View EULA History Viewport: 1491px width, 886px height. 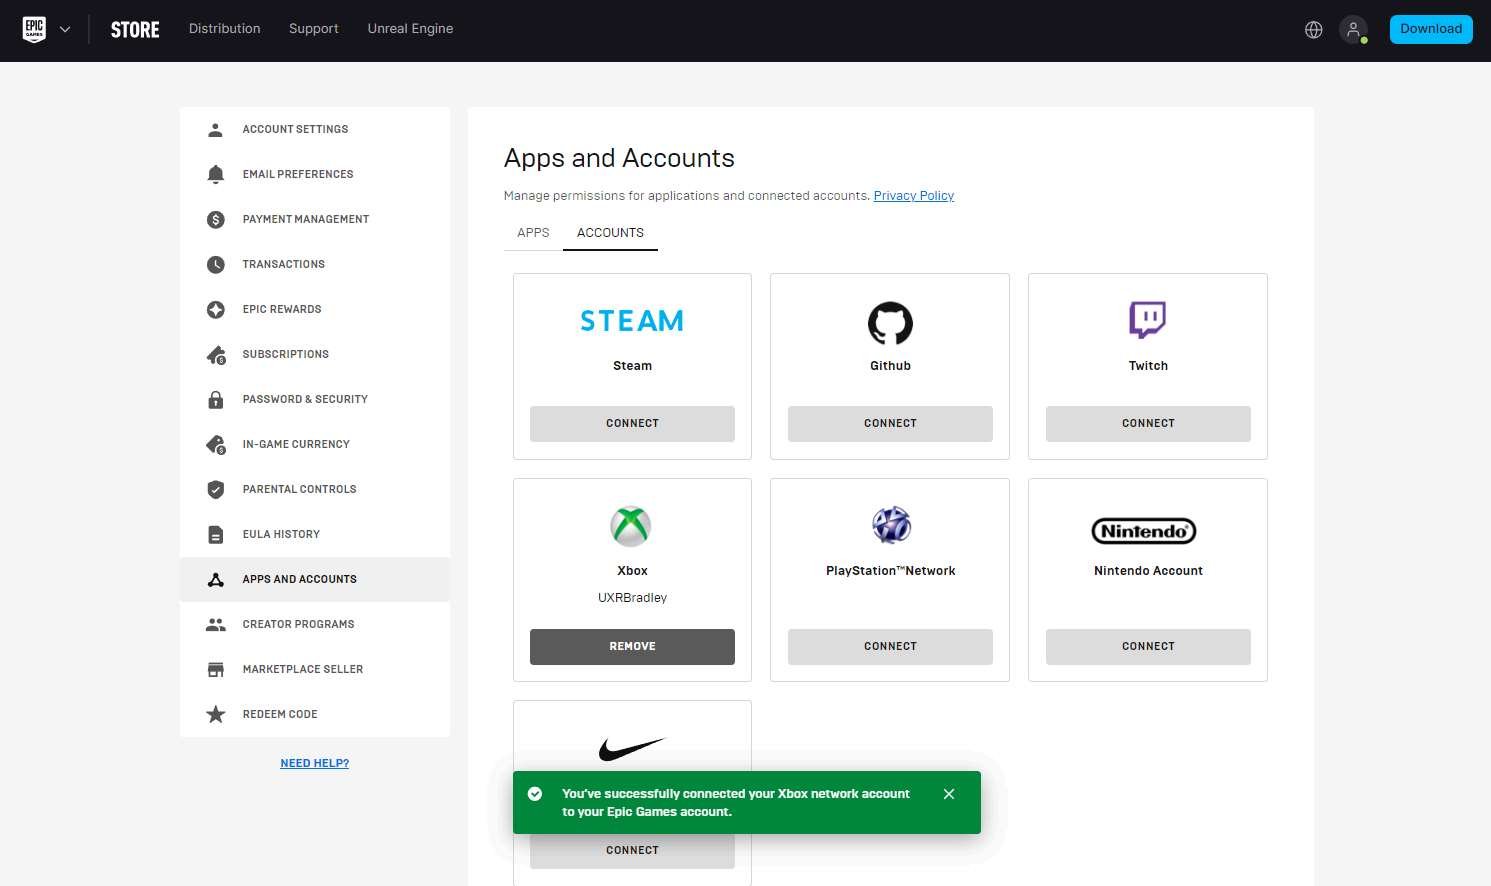(315, 535)
